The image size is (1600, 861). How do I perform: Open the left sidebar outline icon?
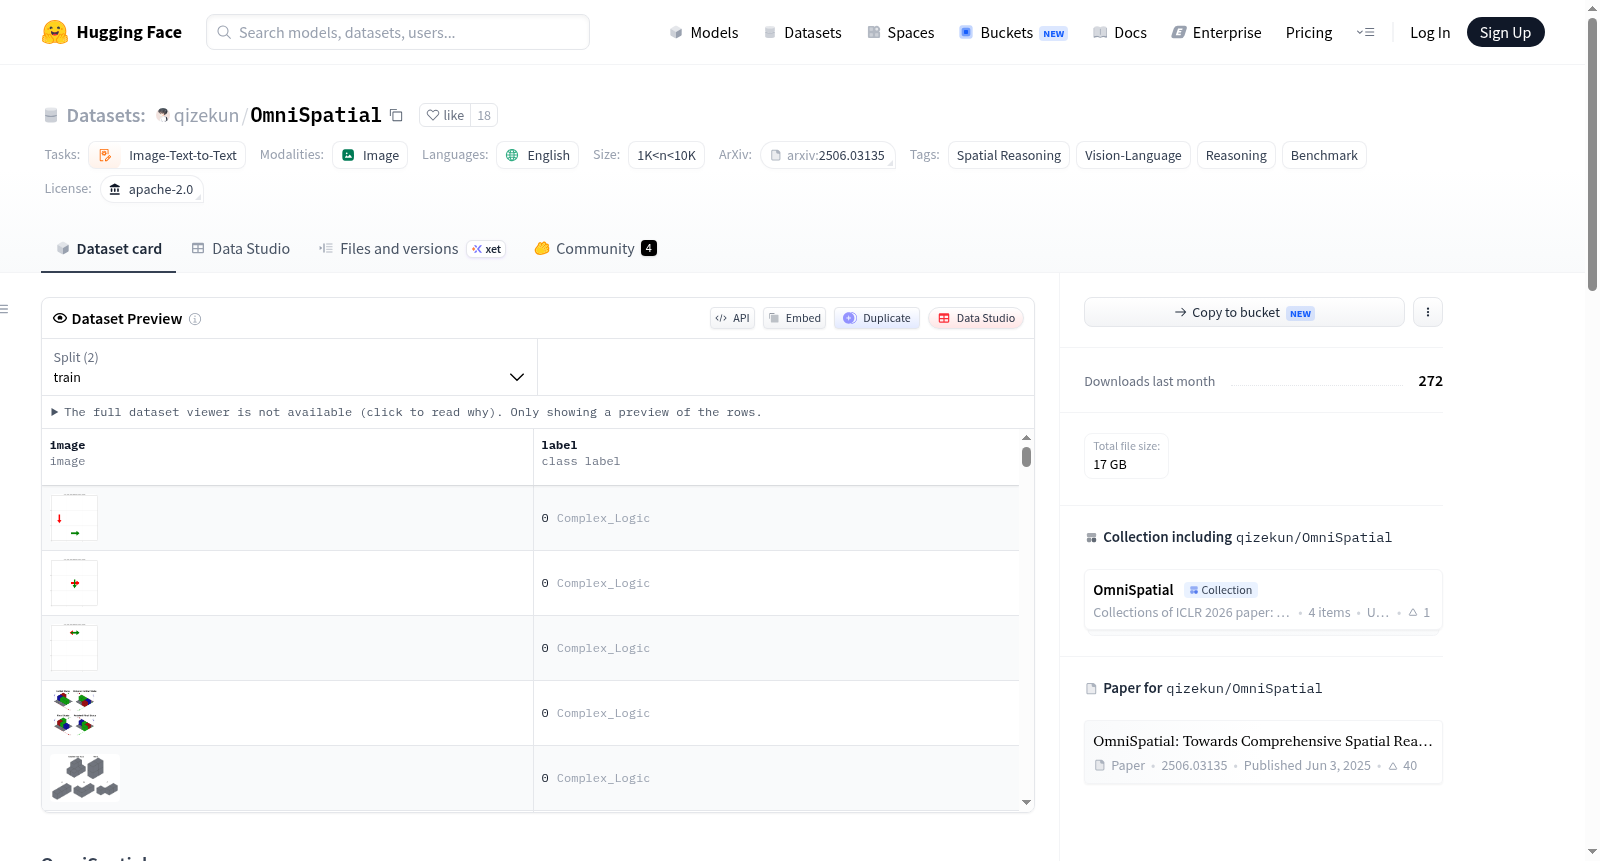tap(5, 309)
